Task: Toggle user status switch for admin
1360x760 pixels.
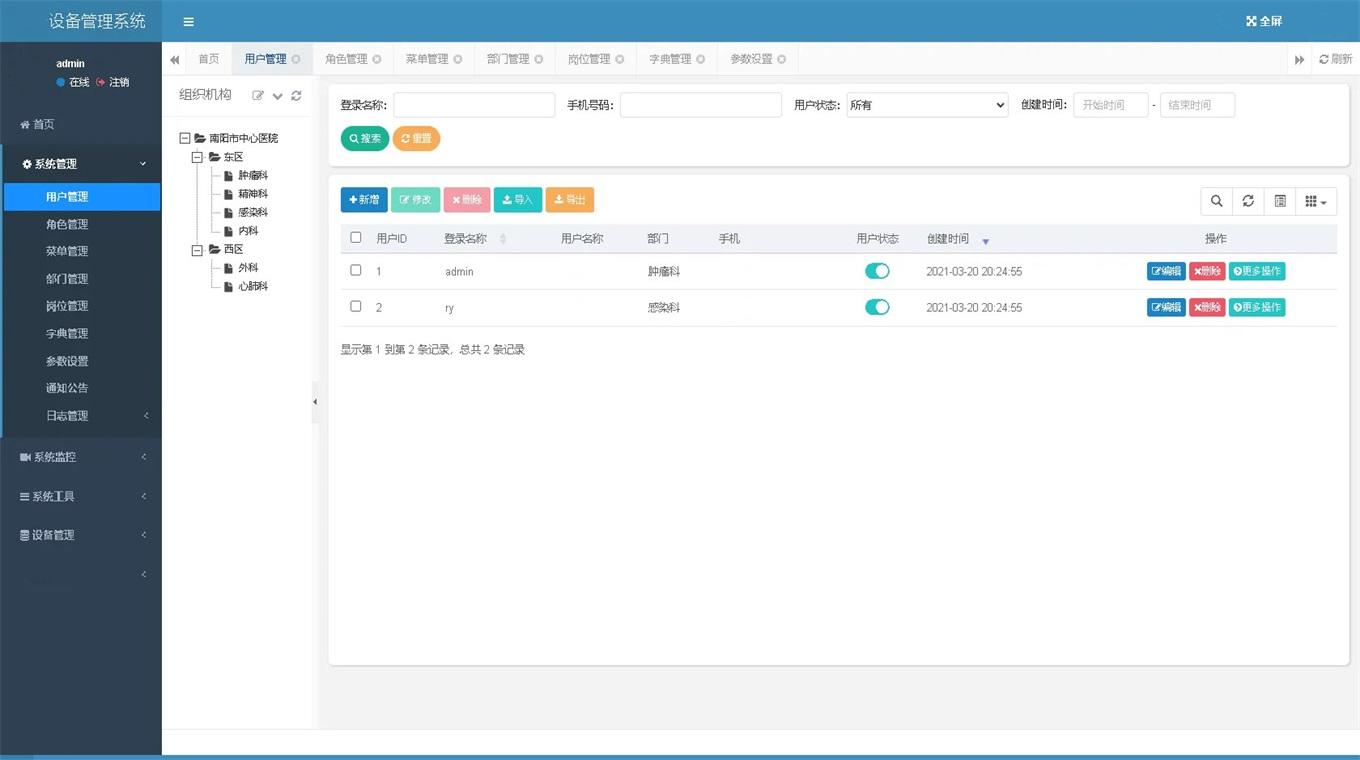Action: [x=877, y=271]
